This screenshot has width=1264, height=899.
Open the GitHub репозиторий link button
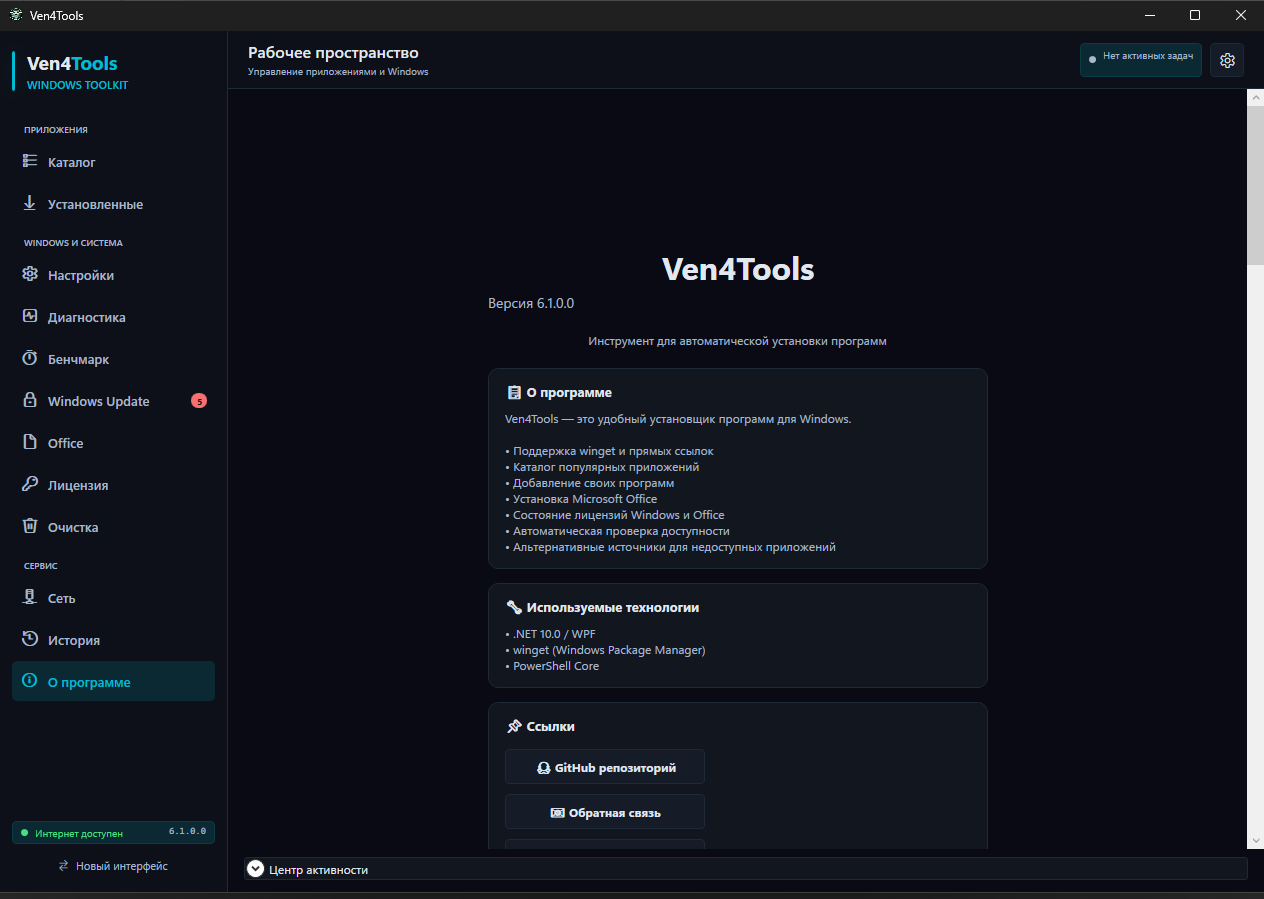(605, 767)
